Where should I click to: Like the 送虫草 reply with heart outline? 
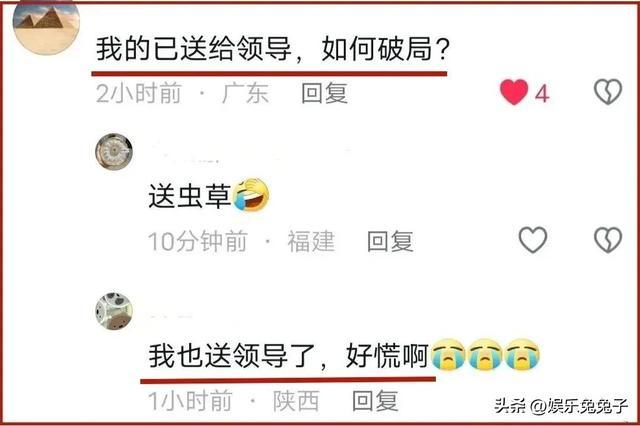(533, 240)
